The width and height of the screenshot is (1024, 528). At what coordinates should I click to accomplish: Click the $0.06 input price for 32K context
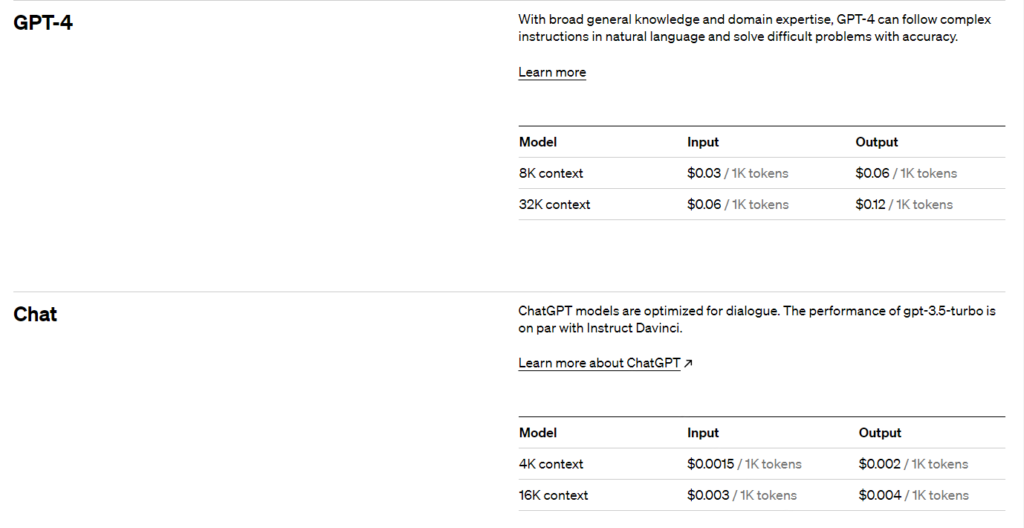704,204
